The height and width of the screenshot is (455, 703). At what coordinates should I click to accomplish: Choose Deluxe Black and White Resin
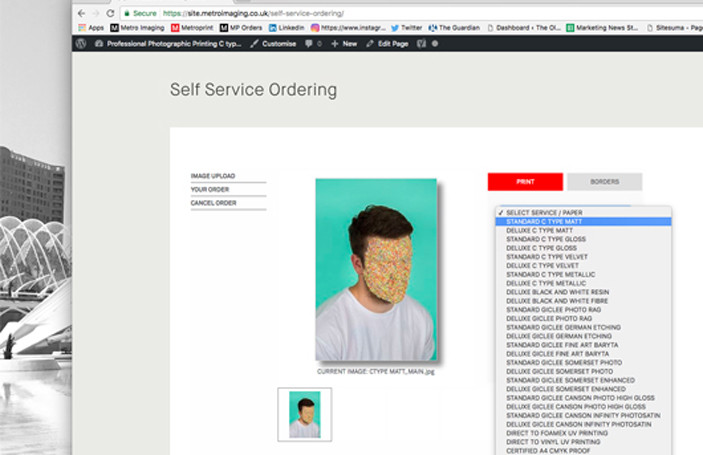[583, 292]
